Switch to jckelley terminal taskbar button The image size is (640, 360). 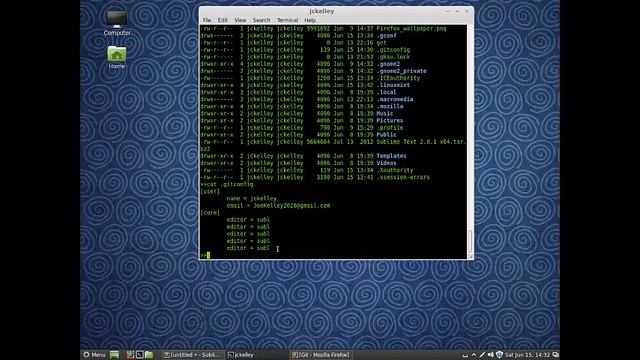point(256,355)
